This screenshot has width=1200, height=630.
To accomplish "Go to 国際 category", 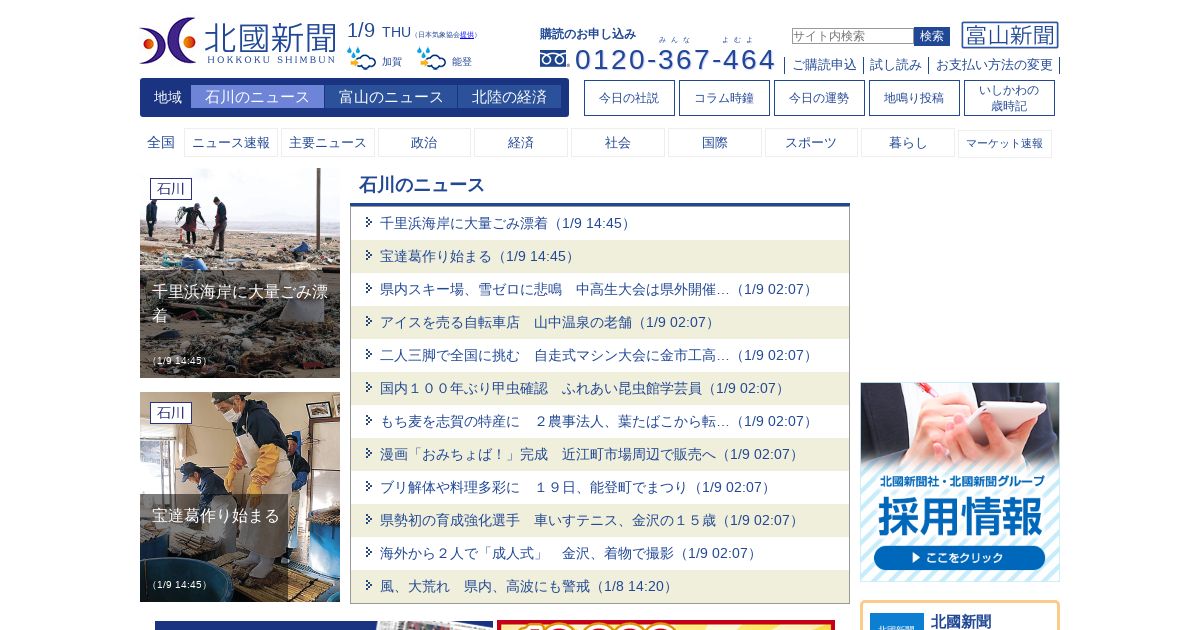I will click(x=715, y=143).
